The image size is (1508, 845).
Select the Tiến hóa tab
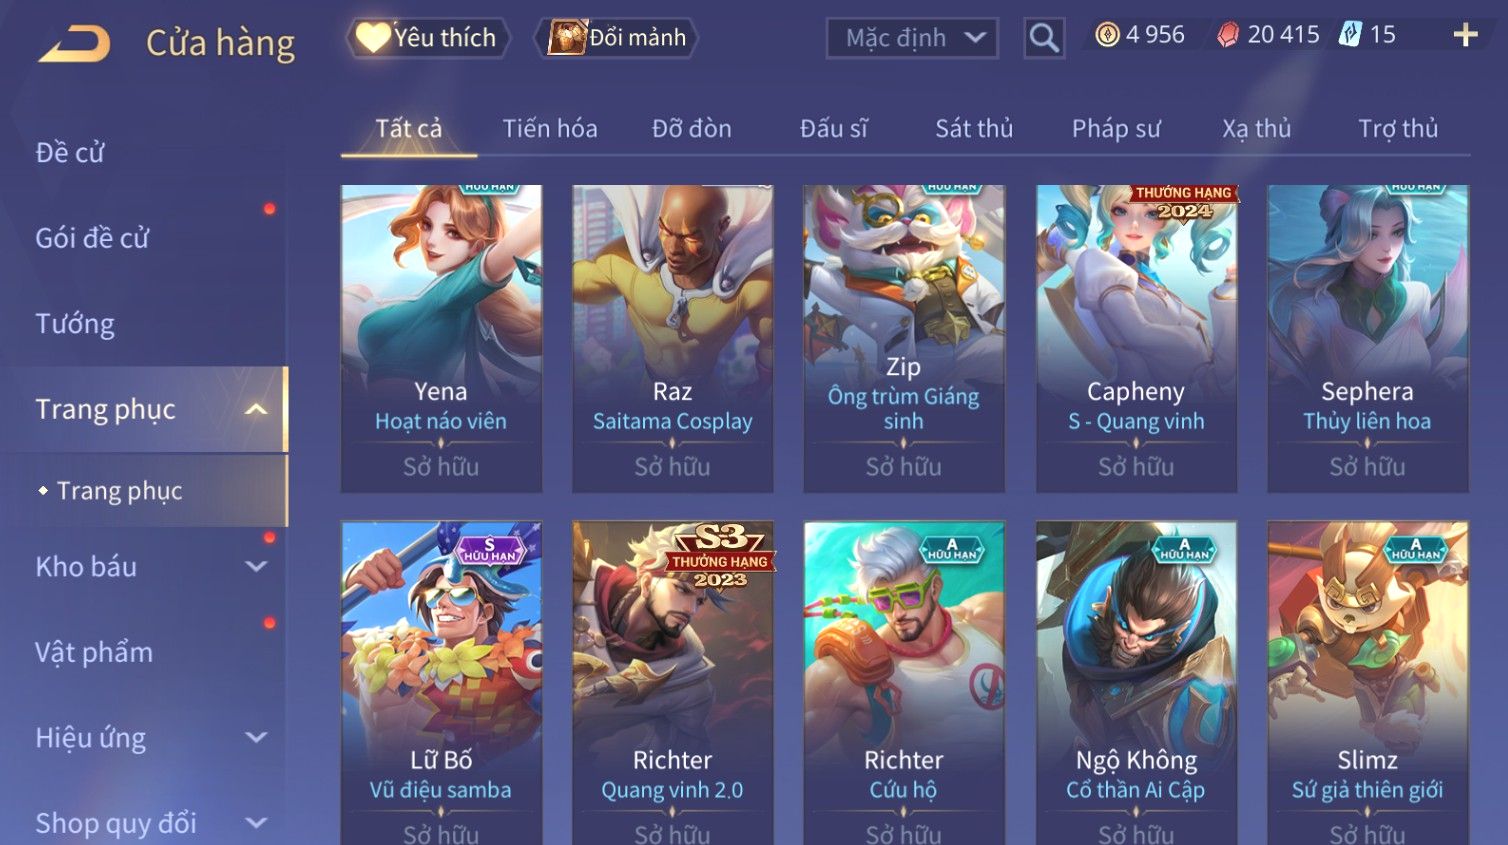click(550, 128)
